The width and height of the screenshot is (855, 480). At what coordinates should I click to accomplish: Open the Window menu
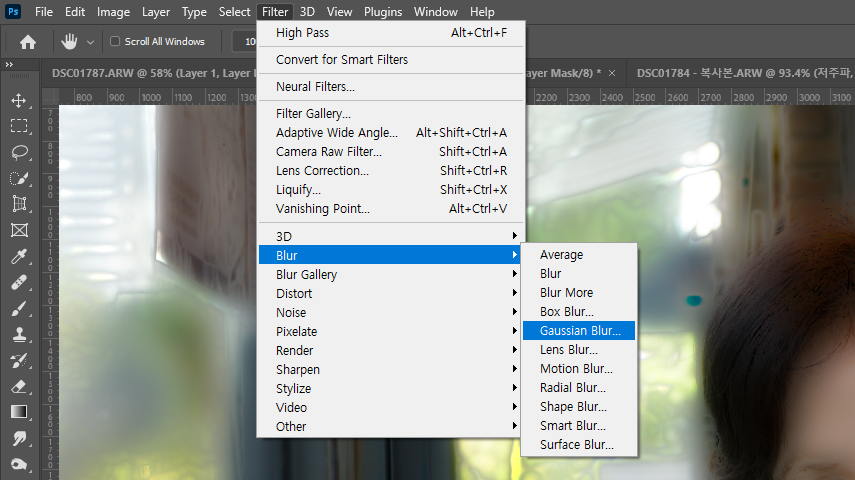(435, 11)
